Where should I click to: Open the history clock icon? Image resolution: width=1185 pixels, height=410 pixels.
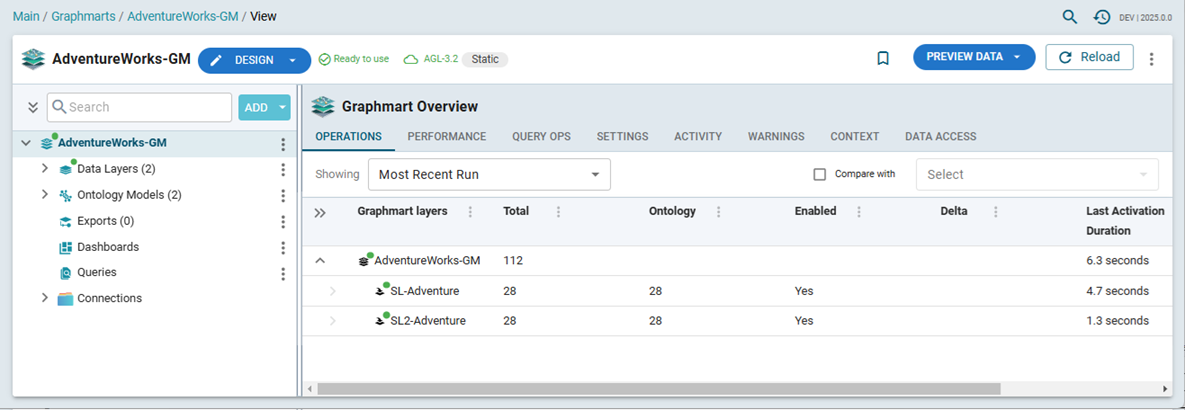pos(1101,17)
